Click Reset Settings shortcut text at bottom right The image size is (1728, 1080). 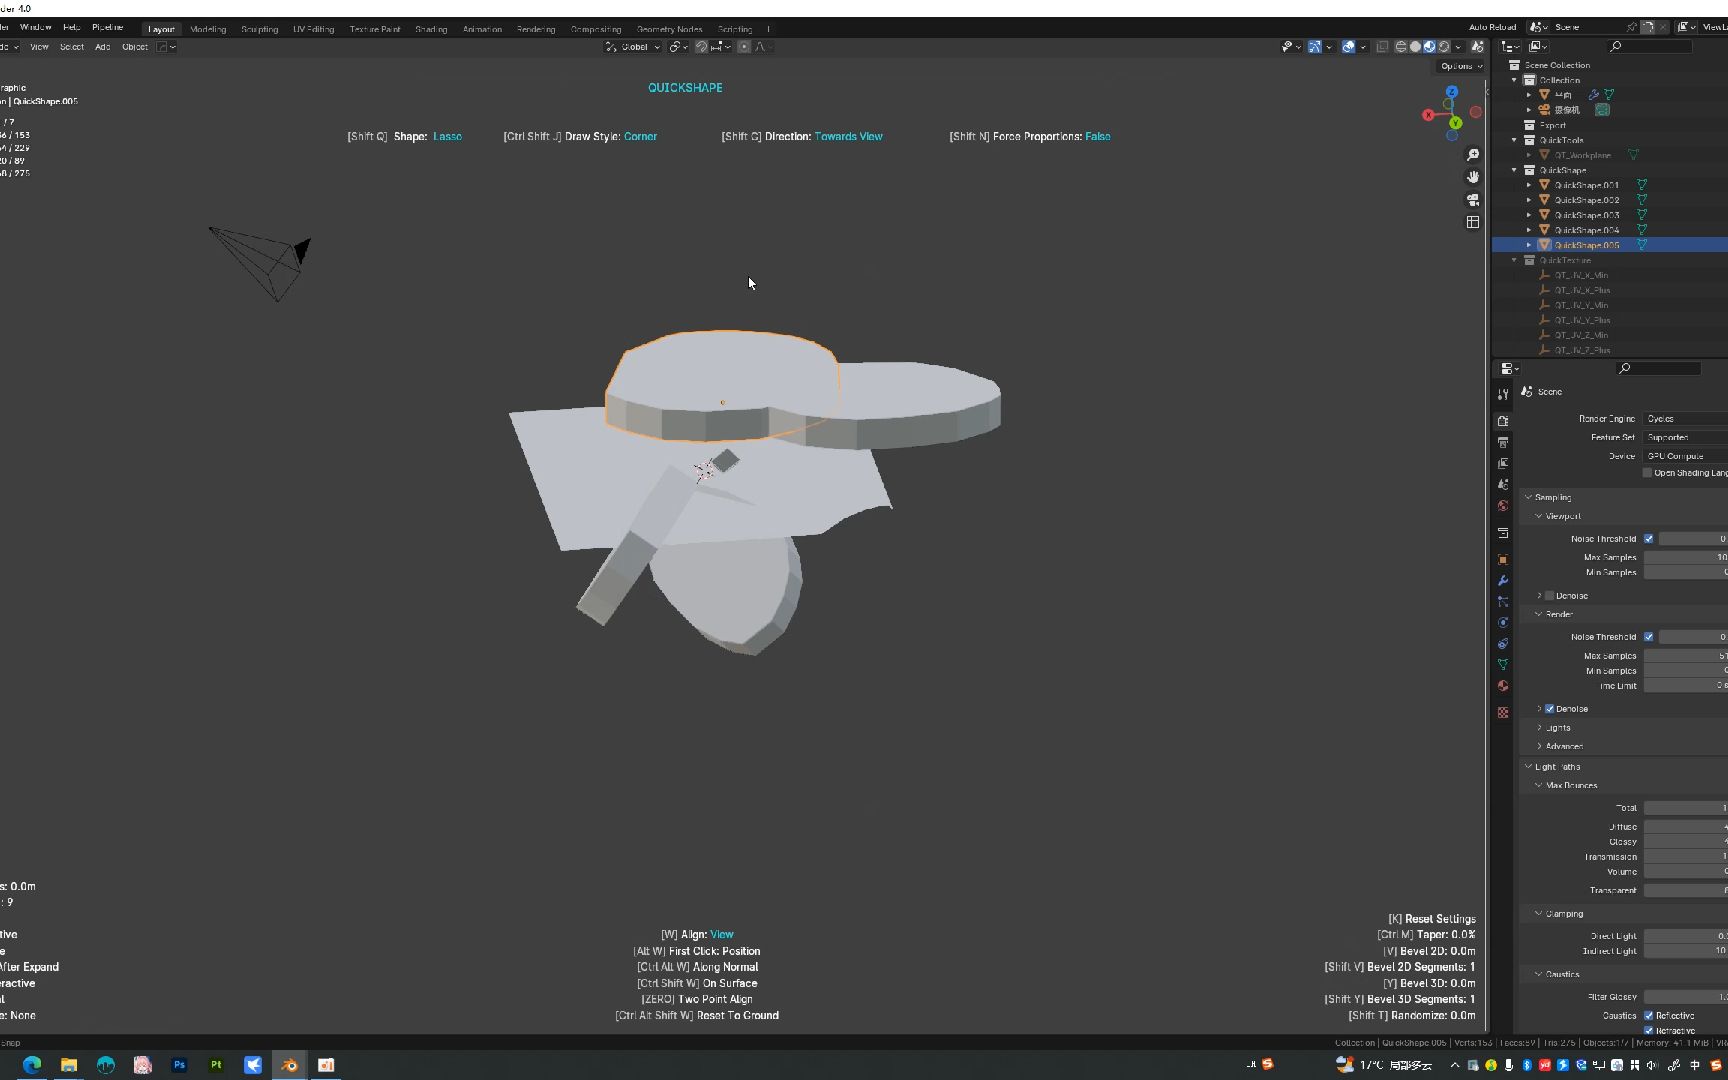(1431, 918)
